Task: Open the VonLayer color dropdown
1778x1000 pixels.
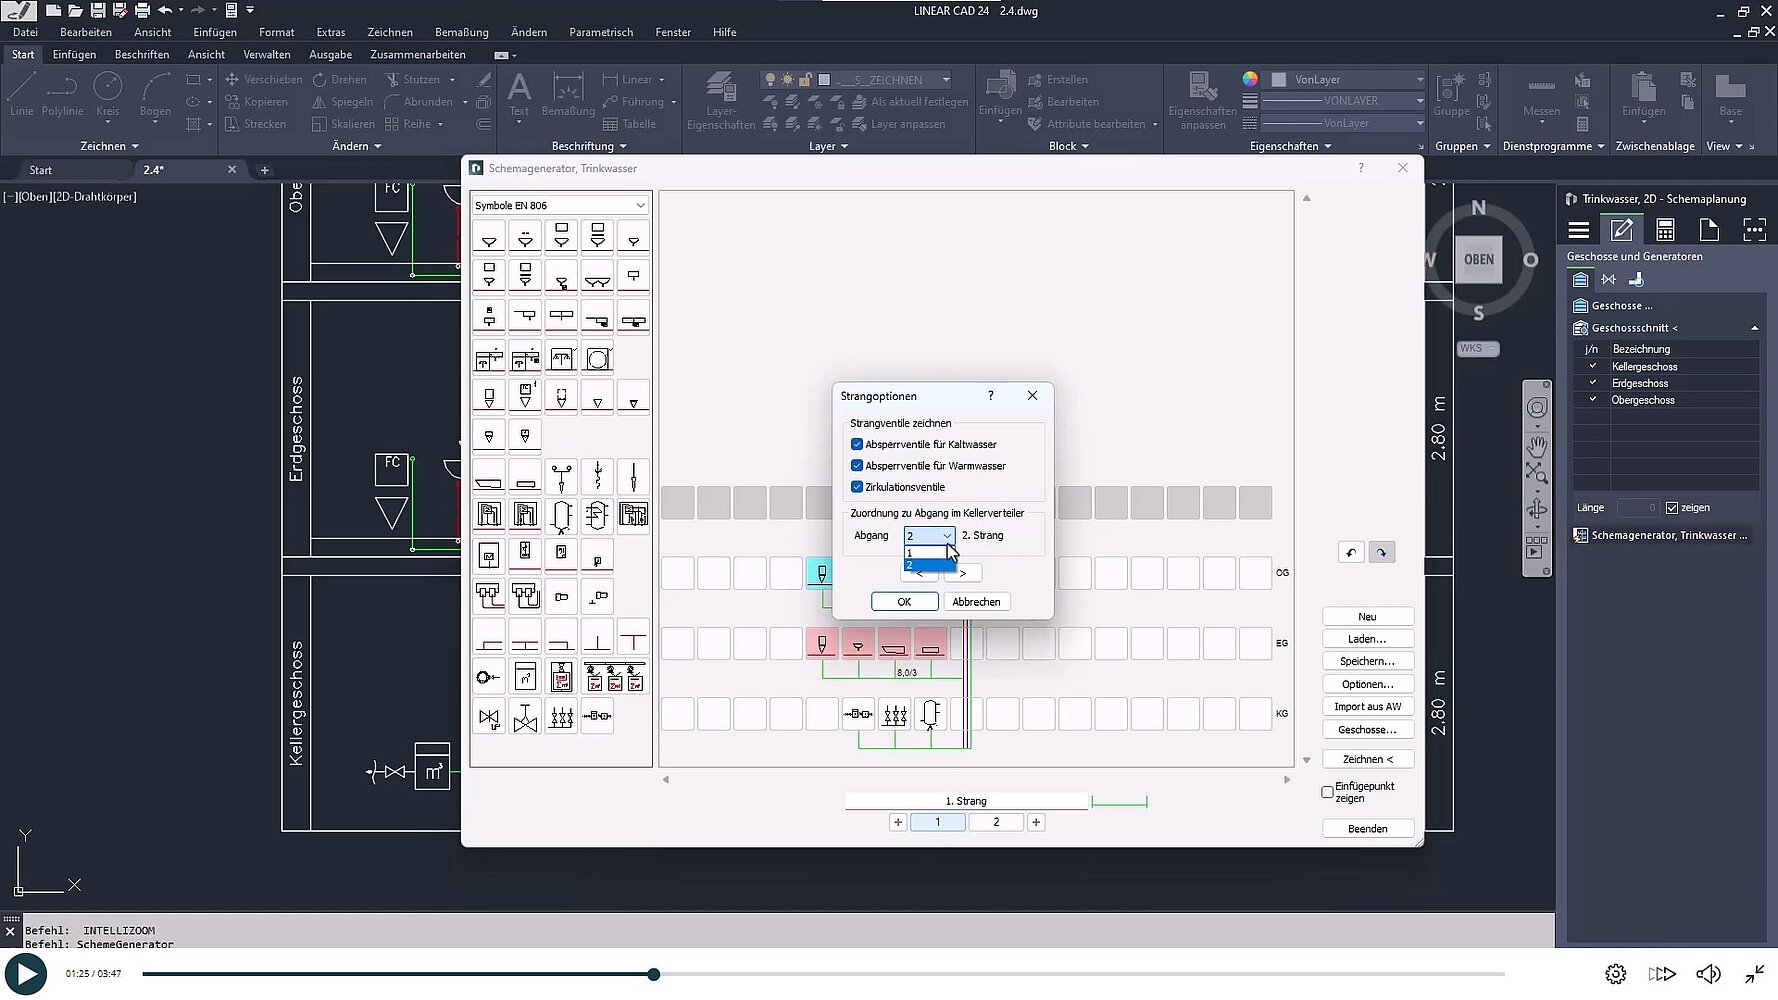Action: 1347,79
